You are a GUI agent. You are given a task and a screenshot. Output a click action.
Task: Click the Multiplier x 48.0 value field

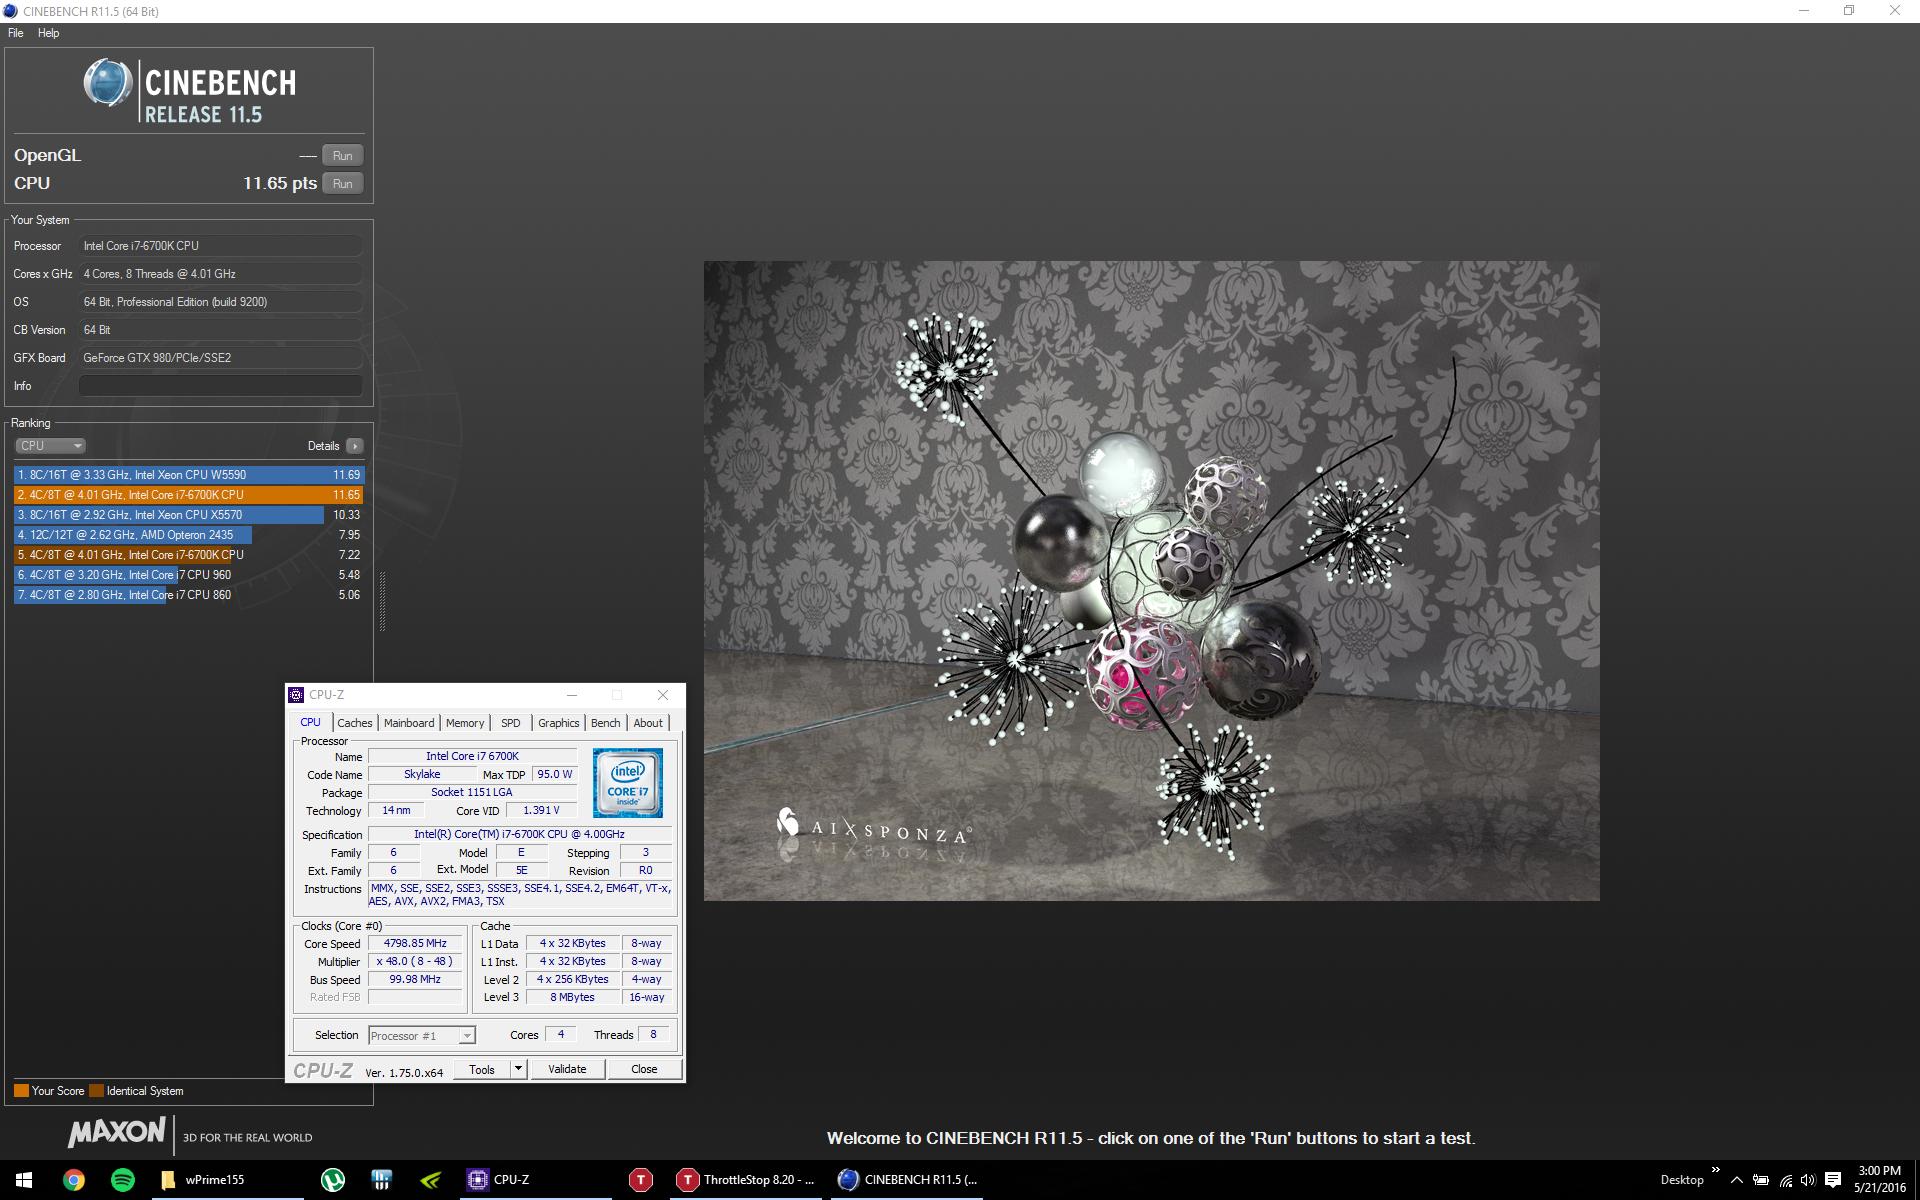click(415, 961)
